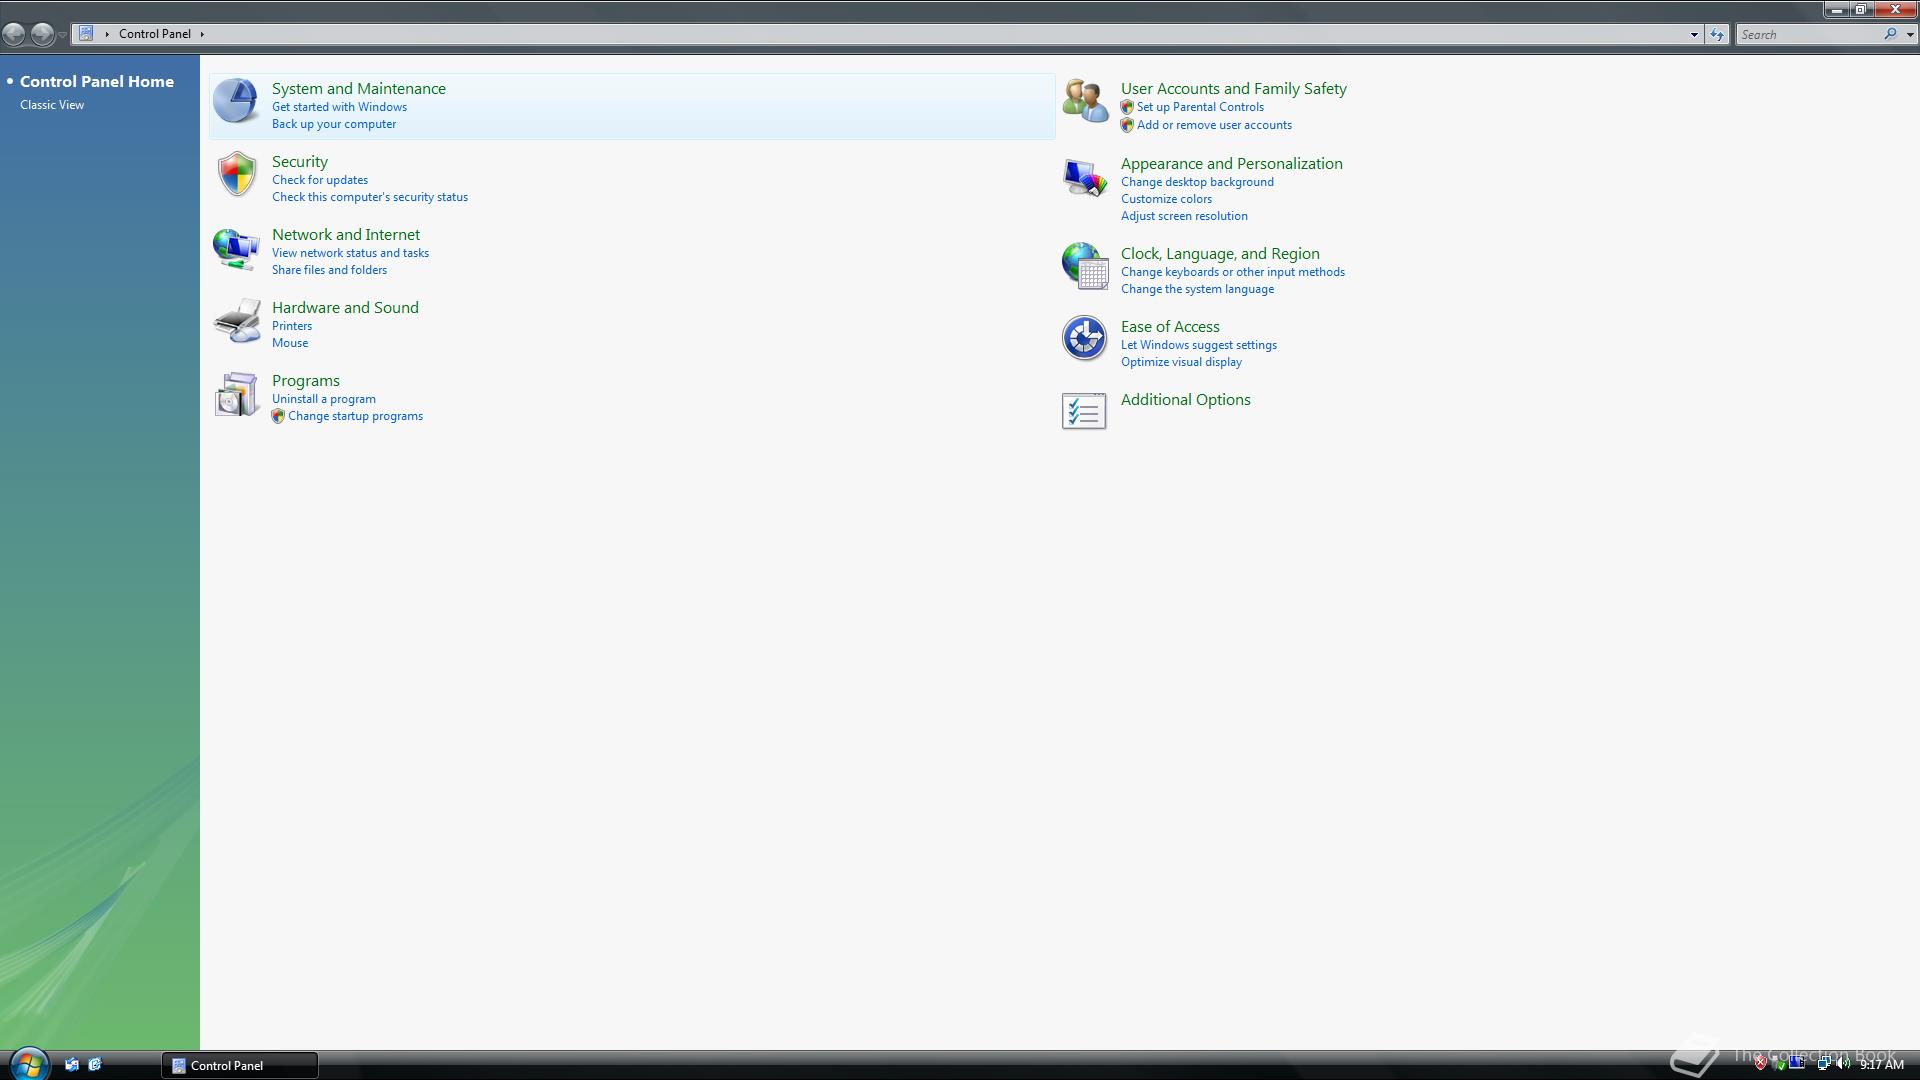
Task: Click Uninstall a program
Action: pyautogui.click(x=324, y=399)
